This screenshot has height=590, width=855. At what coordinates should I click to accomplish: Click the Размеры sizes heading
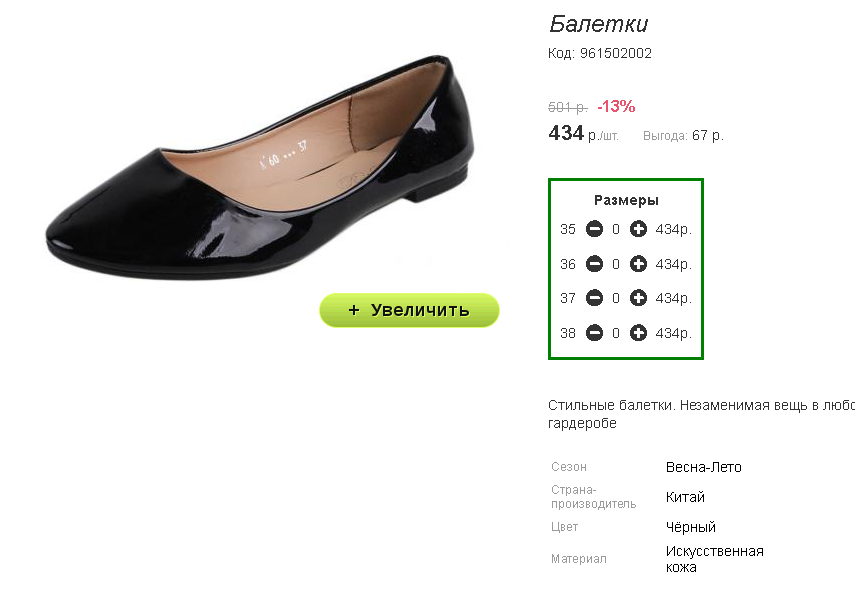coord(626,200)
